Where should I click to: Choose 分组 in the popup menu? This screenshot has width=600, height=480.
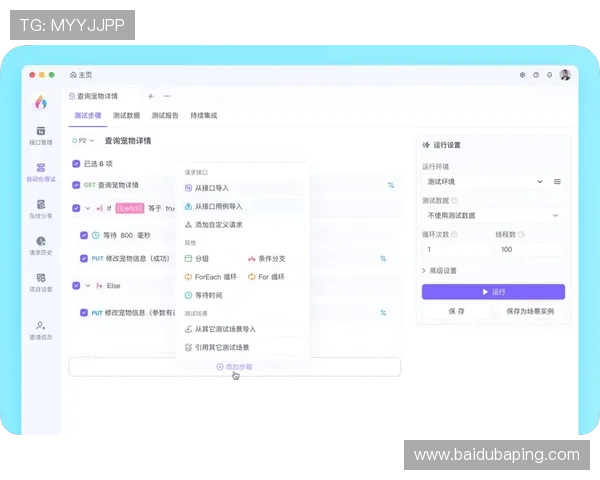tap(197, 258)
